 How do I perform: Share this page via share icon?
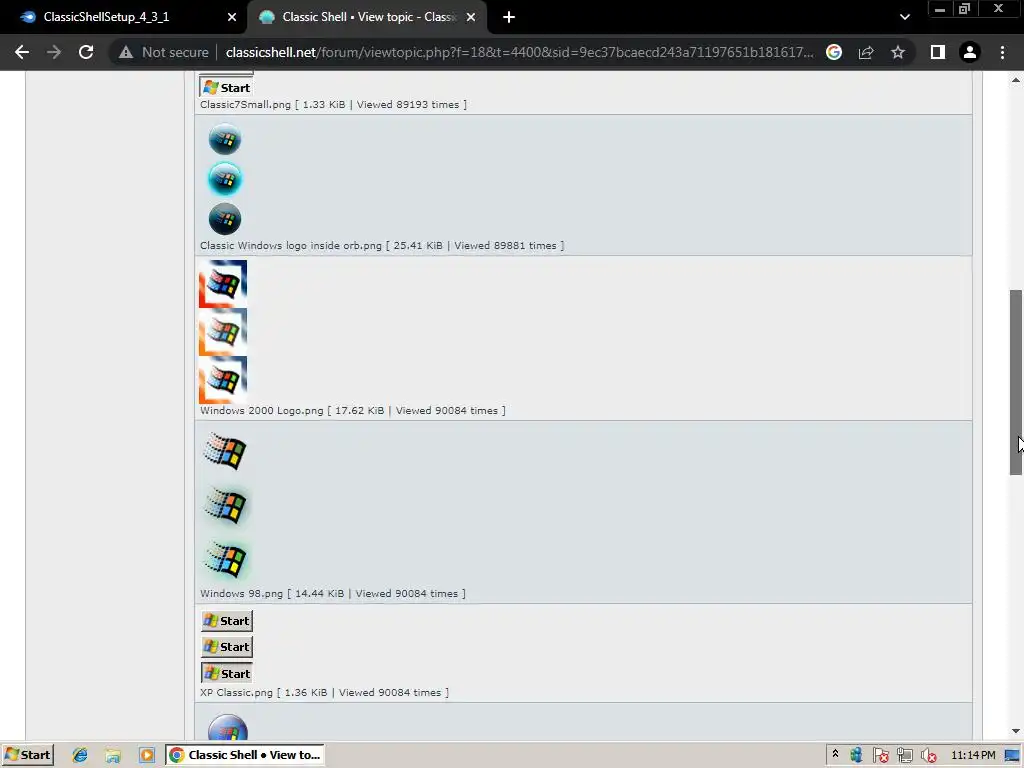pos(866,52)
